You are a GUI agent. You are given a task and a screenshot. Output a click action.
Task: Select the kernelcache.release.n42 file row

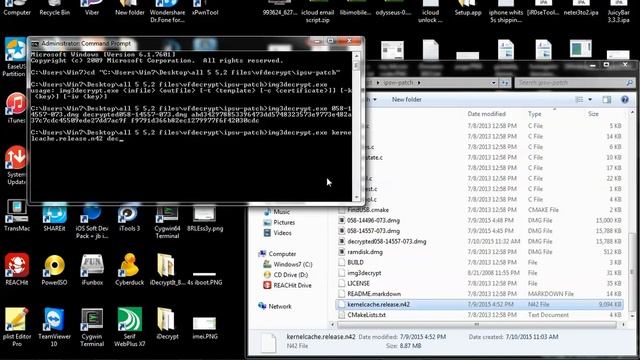click(479, 304)
